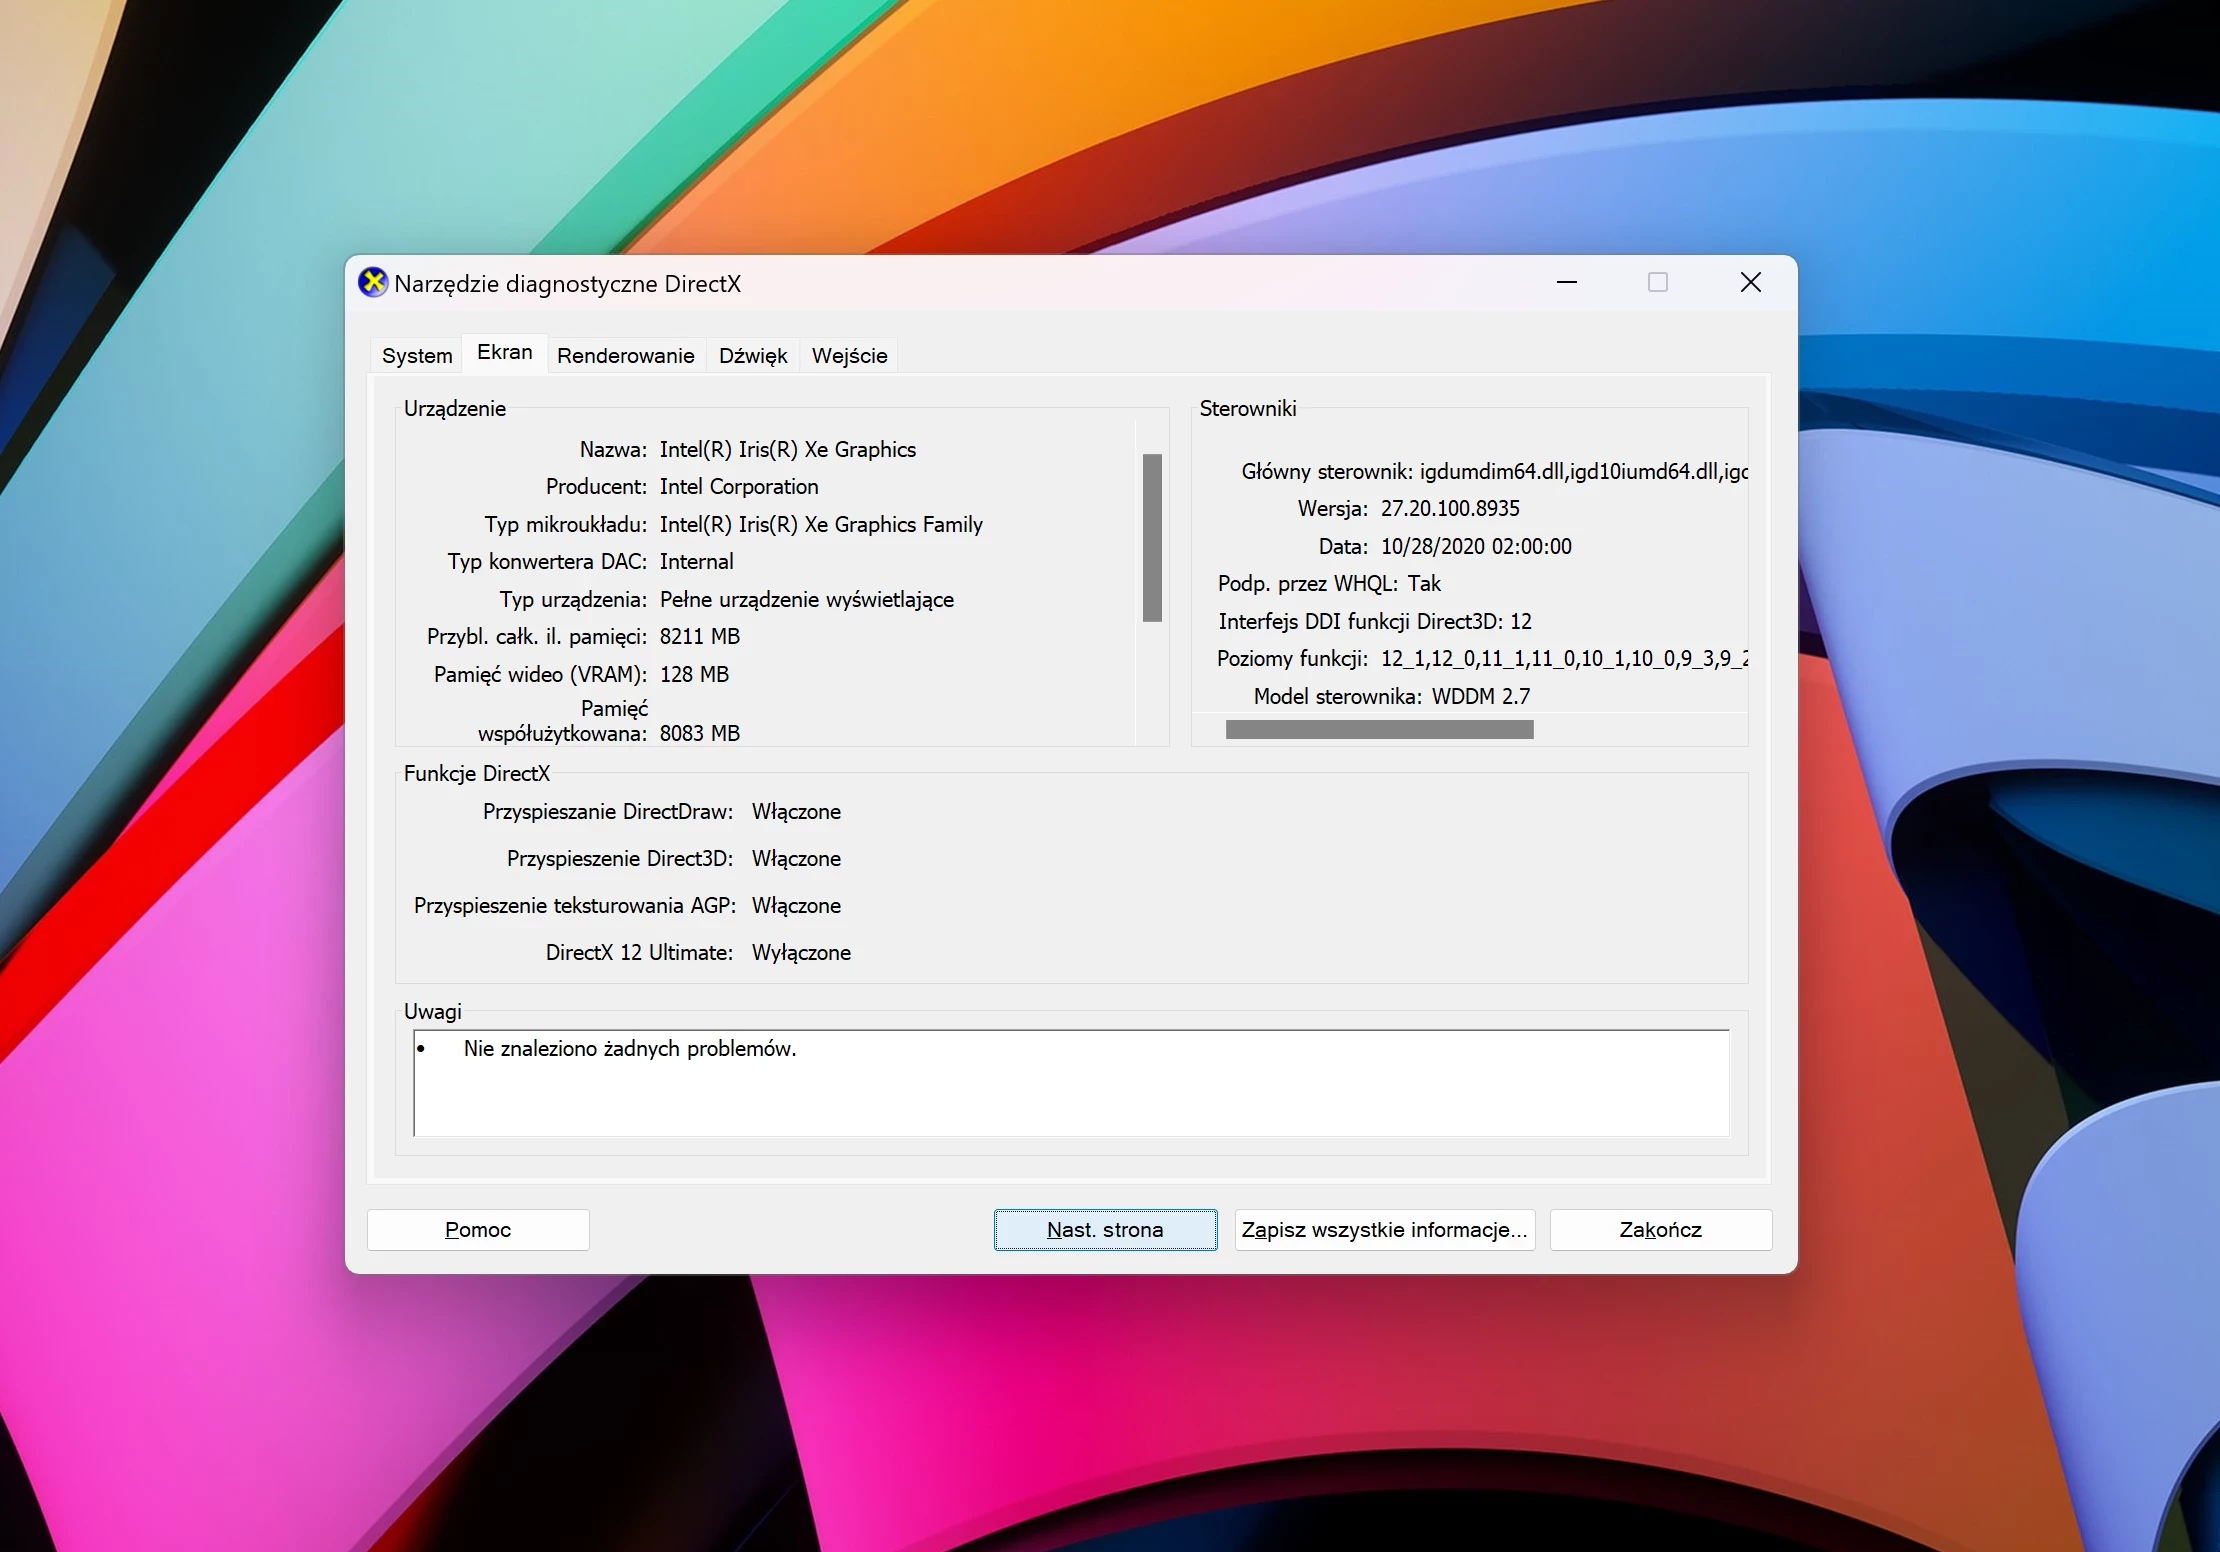Click the Przyspieszenie Direct3D Włączone value

coord(796,859)
